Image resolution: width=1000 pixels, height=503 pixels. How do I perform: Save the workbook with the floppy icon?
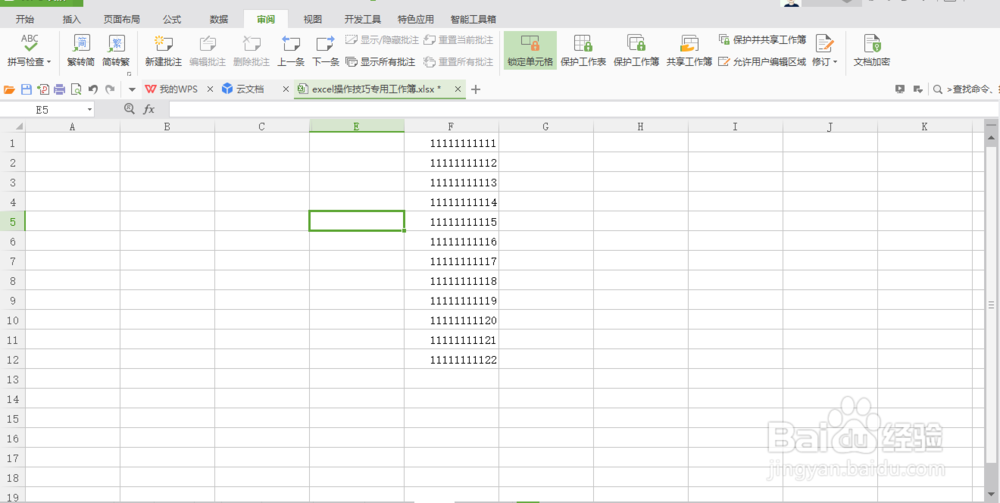point(26,89)
